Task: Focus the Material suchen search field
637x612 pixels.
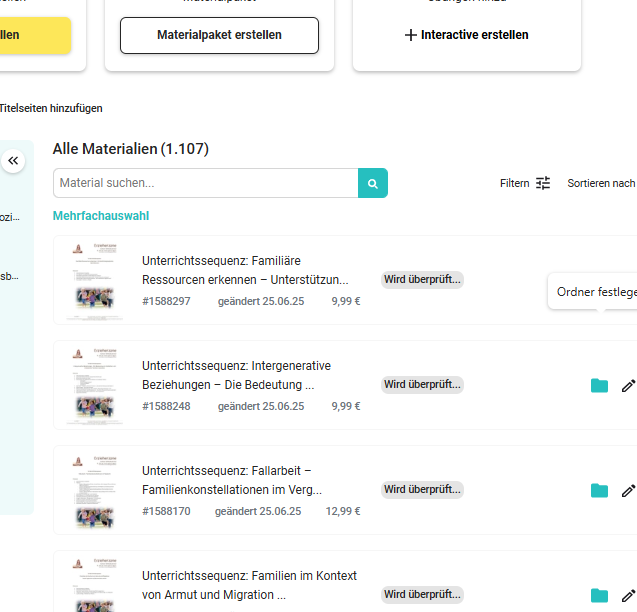Action: coord(206,183)
